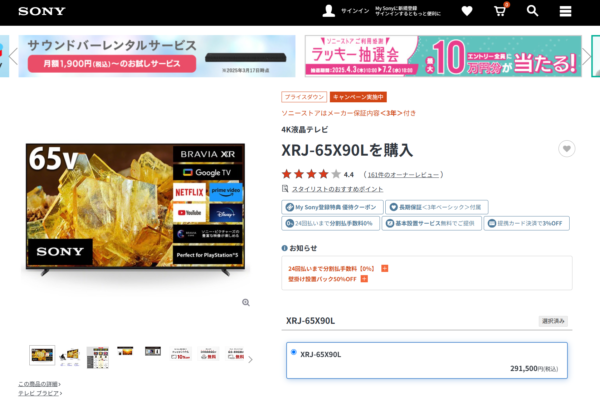
Task: Open テレビ ブラビア link
Action: pos(39,393)
